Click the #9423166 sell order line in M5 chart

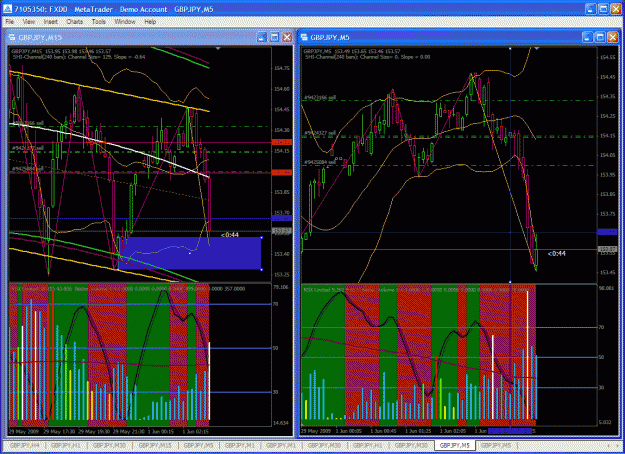point(448,100)
